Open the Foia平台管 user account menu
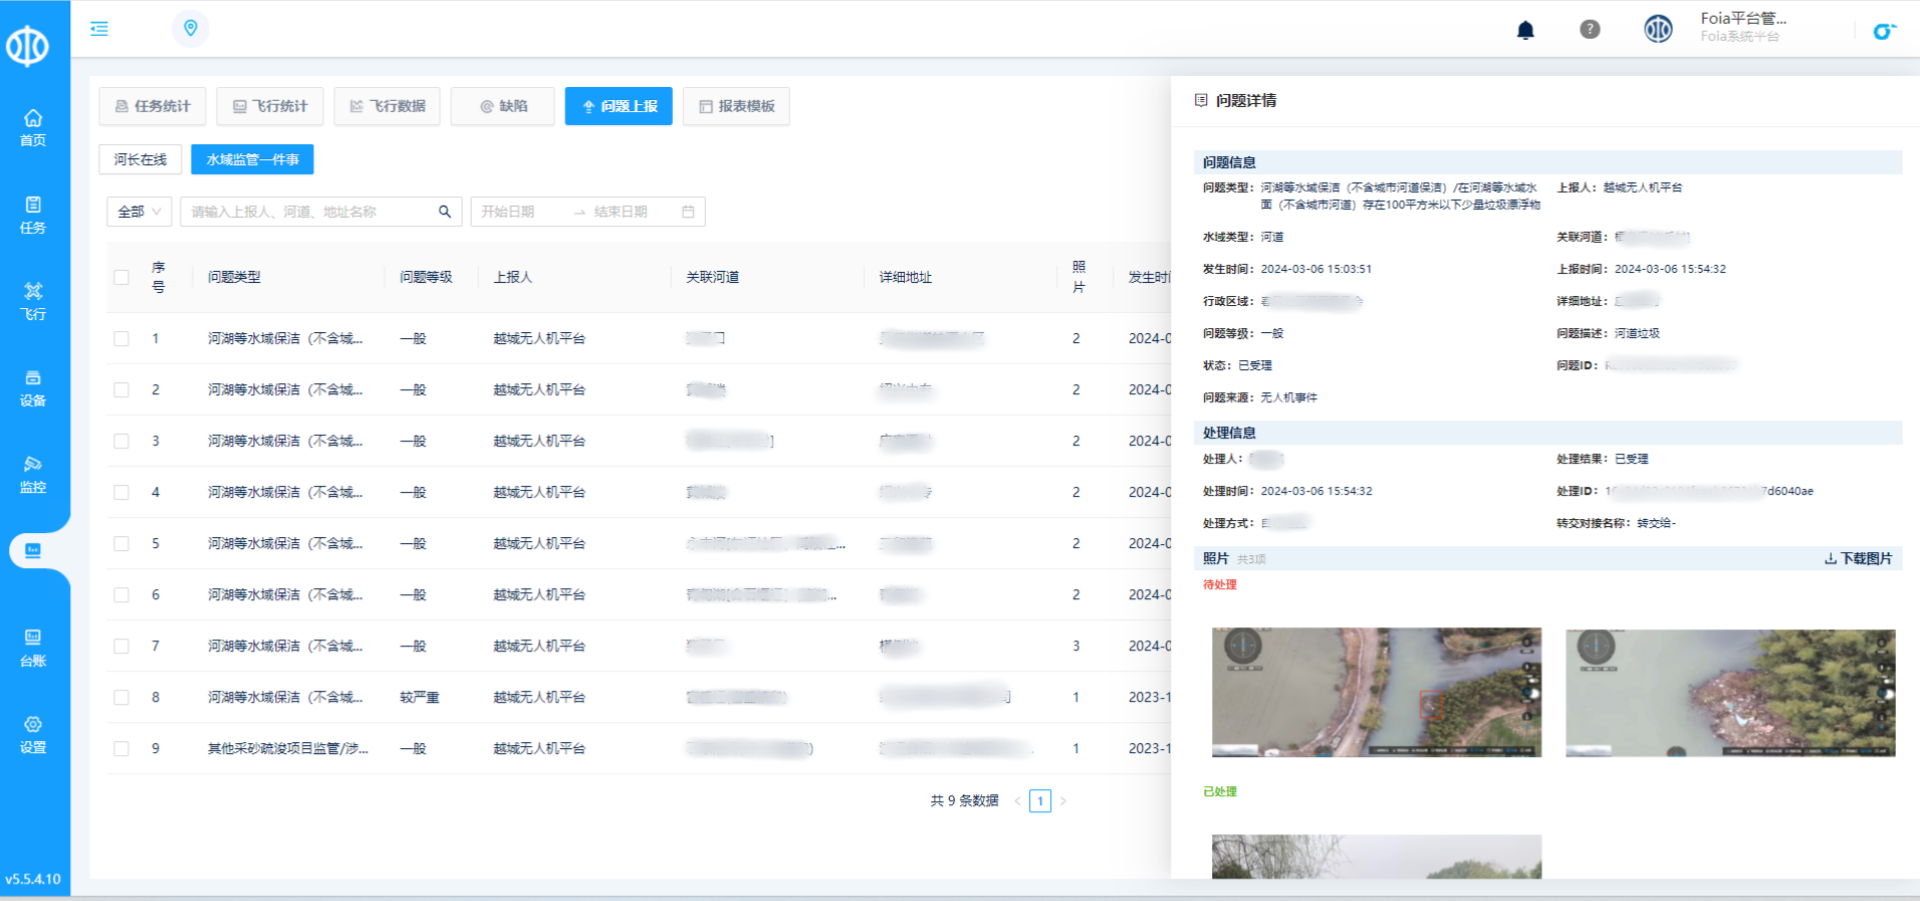The image size is (1920, 901). click(1741, 27)
